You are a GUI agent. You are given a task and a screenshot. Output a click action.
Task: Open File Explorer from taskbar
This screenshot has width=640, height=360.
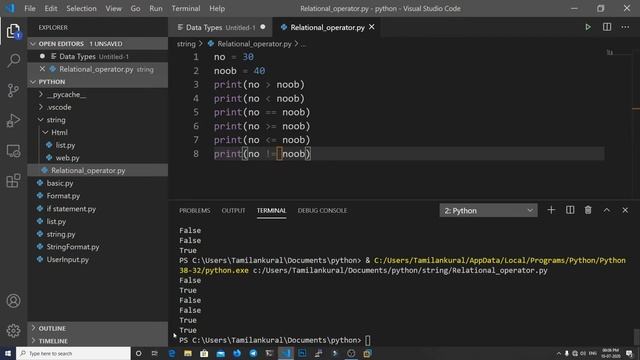188,353
